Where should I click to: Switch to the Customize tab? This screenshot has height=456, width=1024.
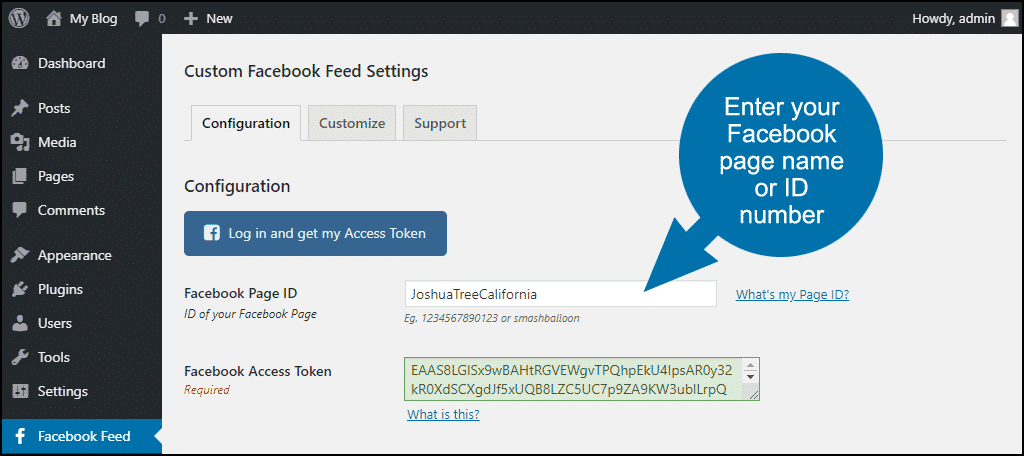pyautogui.click(x=352, y=123)
